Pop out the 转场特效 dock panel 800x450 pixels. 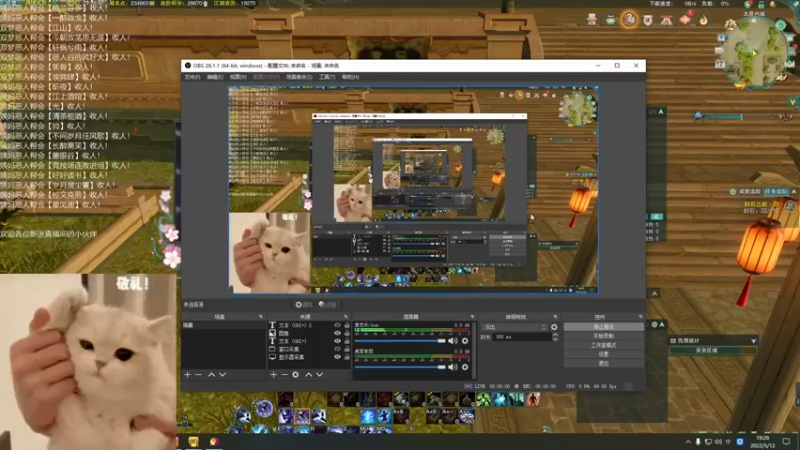click(x=555, y=317)
